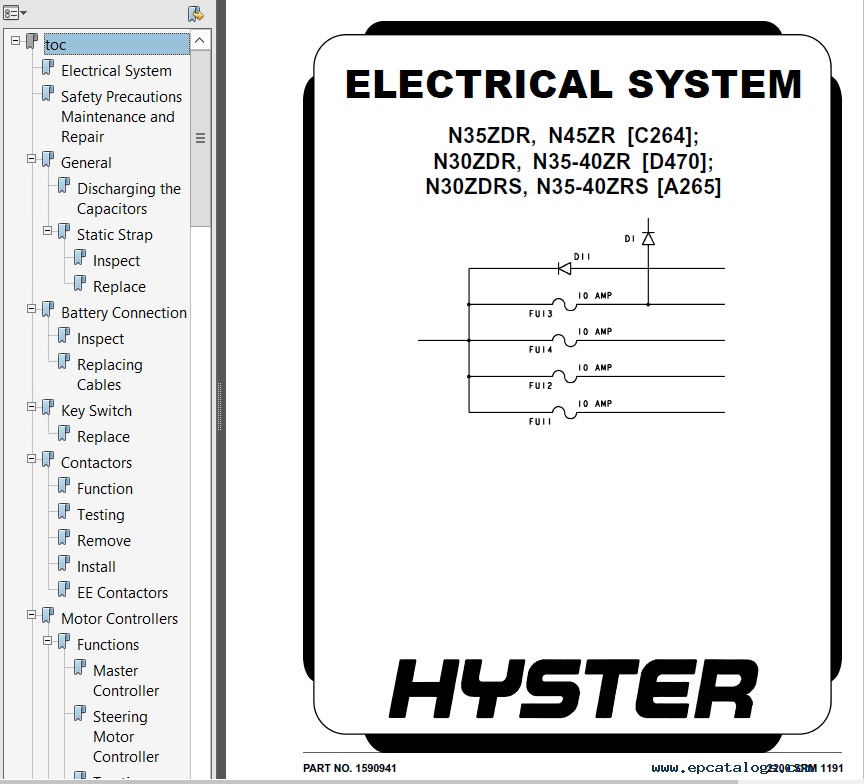Collapse the Contactors bookmark branch

point(31,459)
